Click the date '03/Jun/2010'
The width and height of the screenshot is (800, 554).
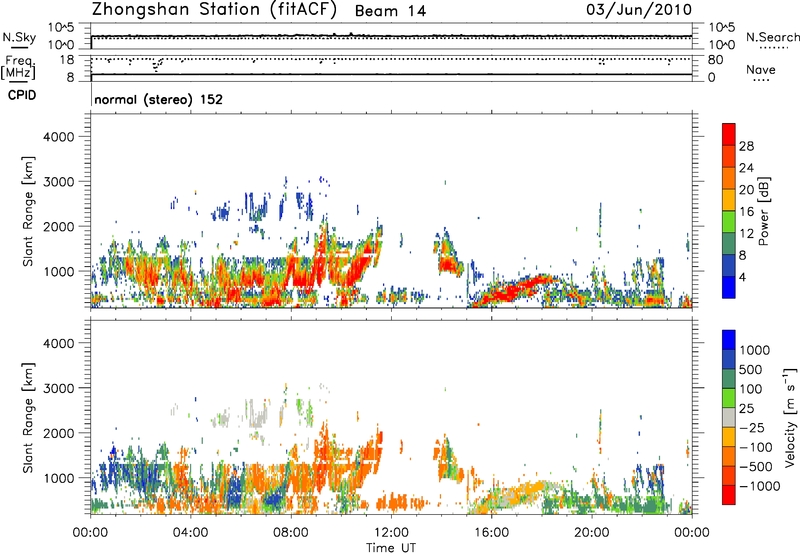[x=639, y=10]
